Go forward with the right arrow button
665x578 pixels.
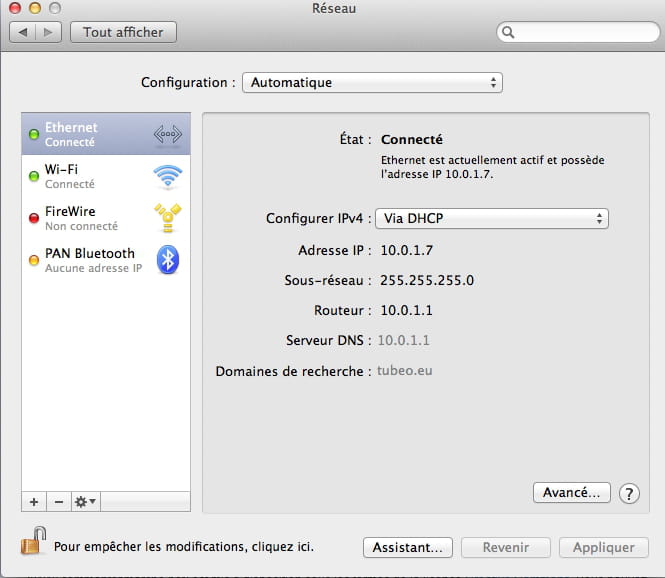48,32
